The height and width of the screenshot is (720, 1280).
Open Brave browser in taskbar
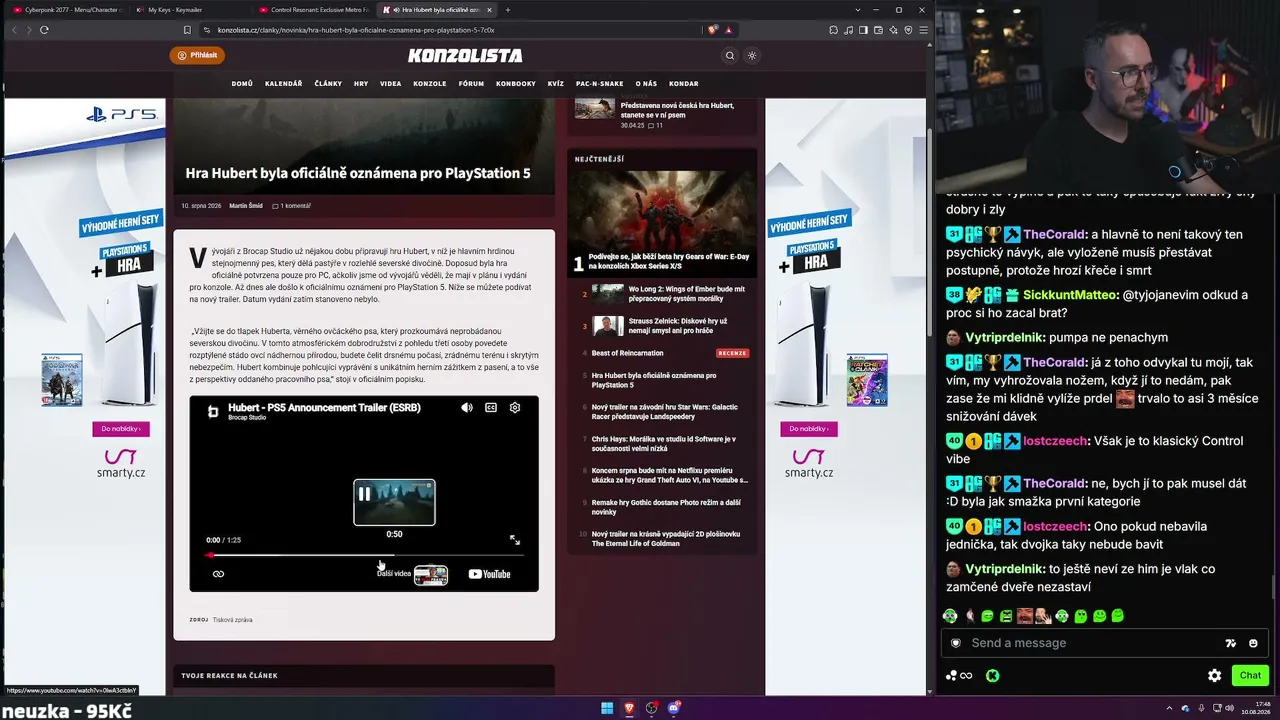tap(629, 708)
